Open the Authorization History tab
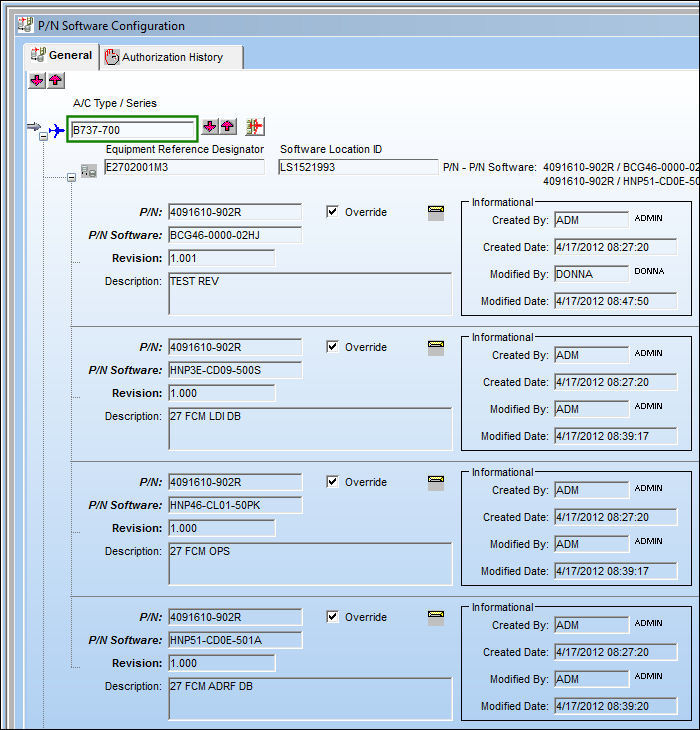 point(171,58)
